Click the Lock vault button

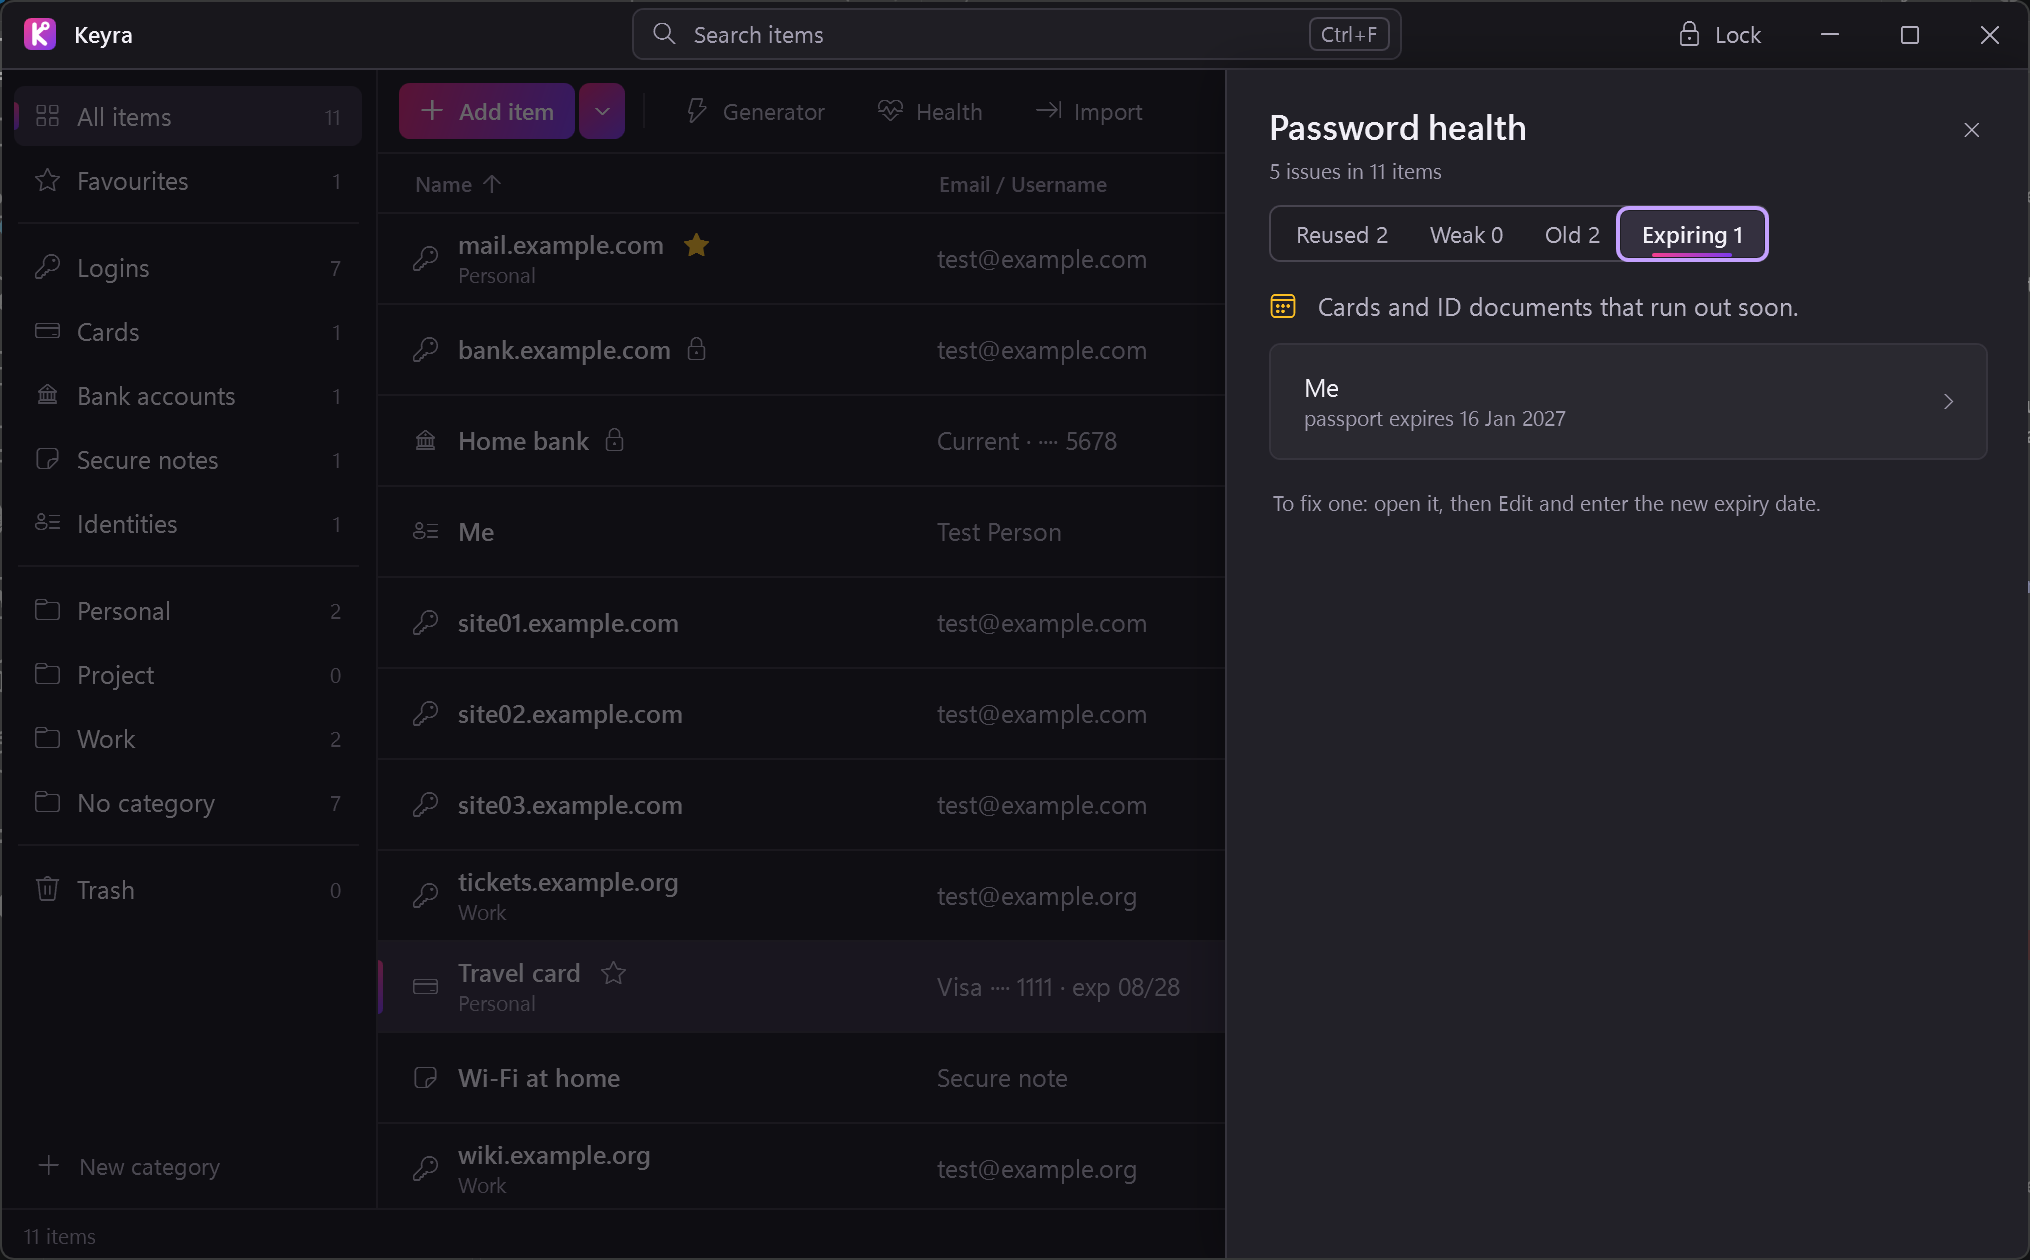click(1719, 35)
